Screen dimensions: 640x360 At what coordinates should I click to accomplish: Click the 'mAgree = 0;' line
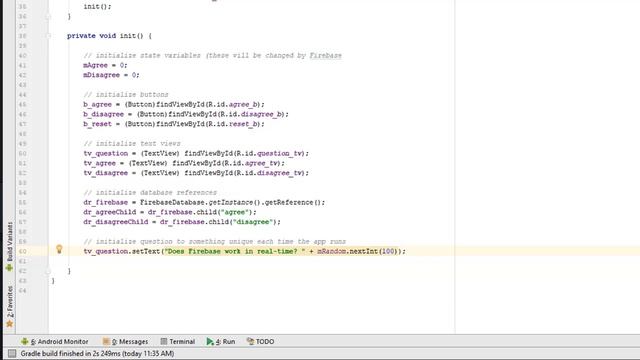tap(105, 65)
